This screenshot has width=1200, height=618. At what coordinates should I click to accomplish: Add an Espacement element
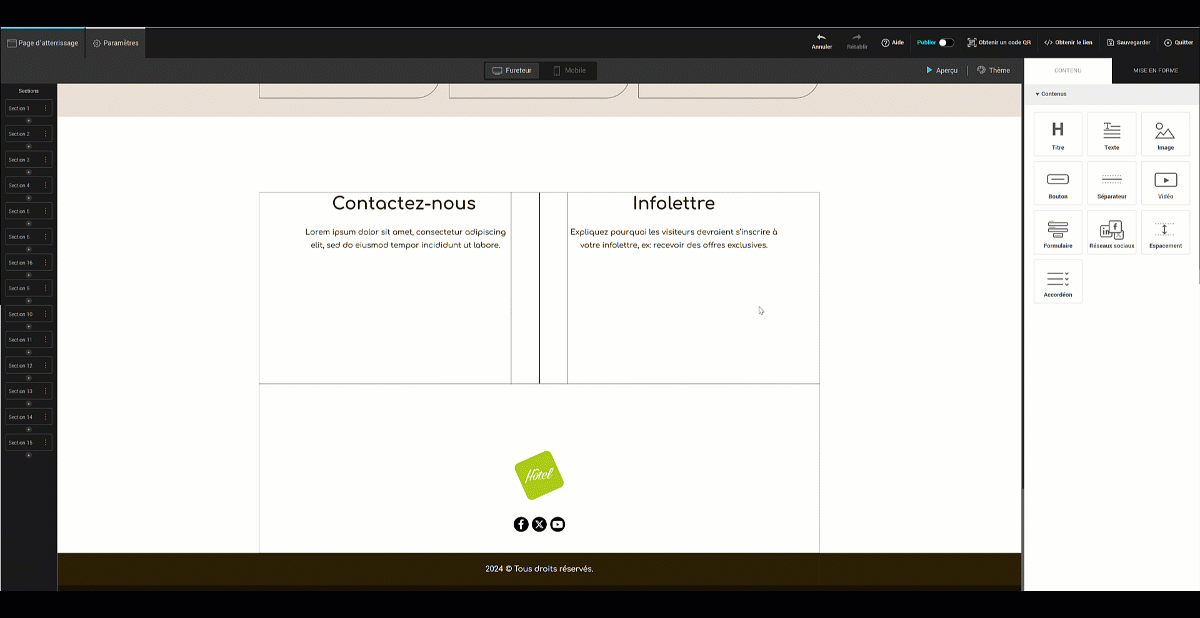point(1165,232)
